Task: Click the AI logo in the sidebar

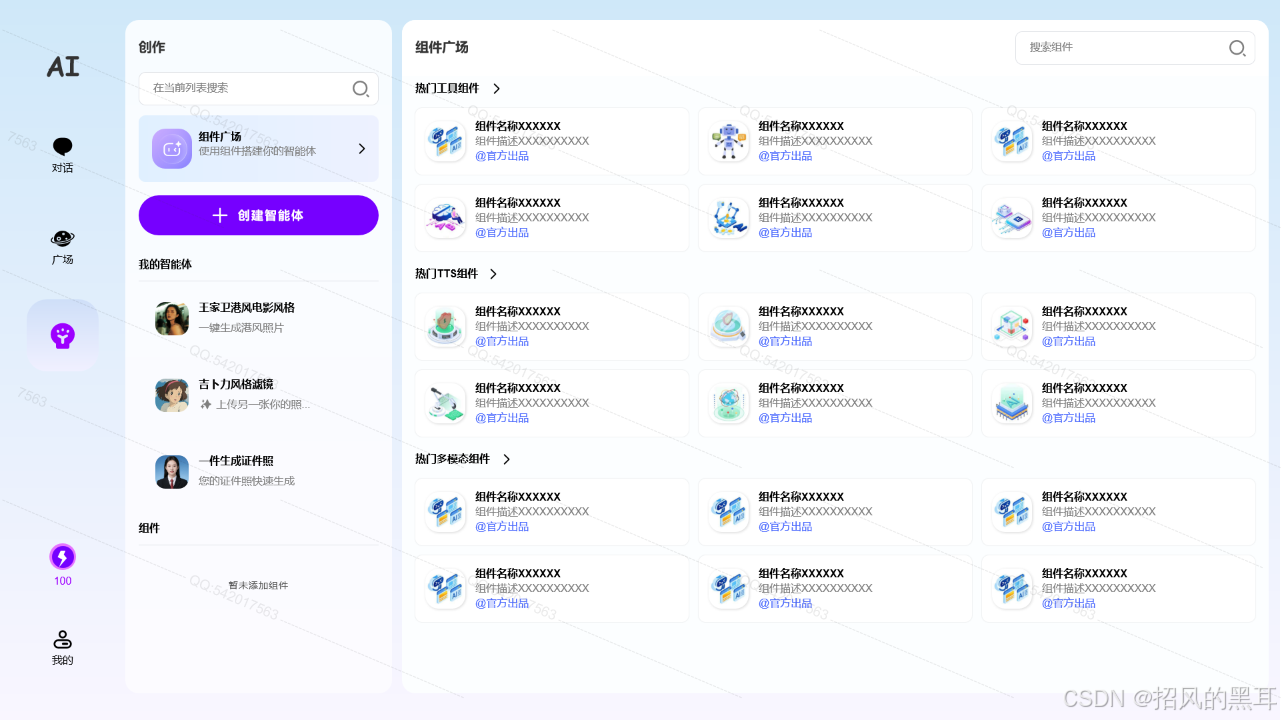Action: pyautogui.click(x=62, y=66)
